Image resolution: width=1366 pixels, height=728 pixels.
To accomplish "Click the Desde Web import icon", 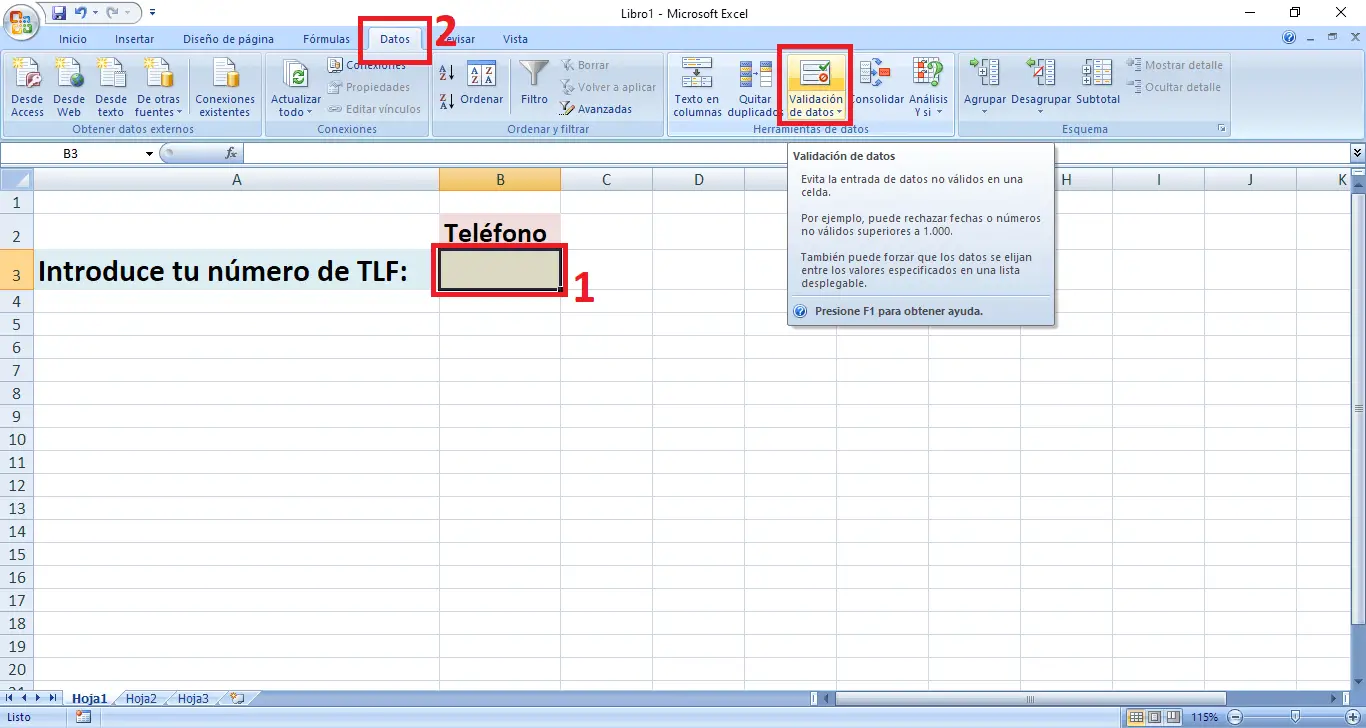I will (x=69, y=88).
